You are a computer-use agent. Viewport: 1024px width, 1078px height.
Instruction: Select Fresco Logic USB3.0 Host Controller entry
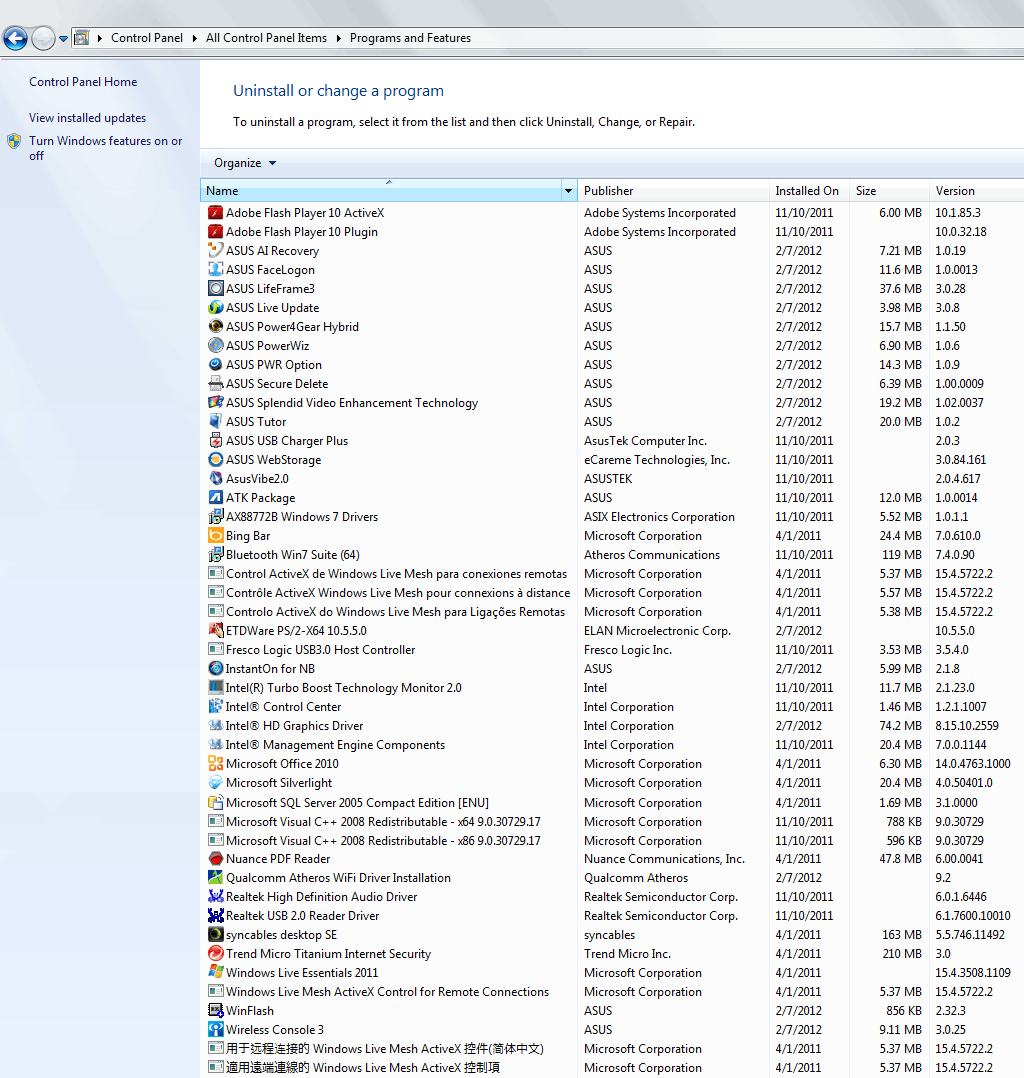(x=320, y=650)
